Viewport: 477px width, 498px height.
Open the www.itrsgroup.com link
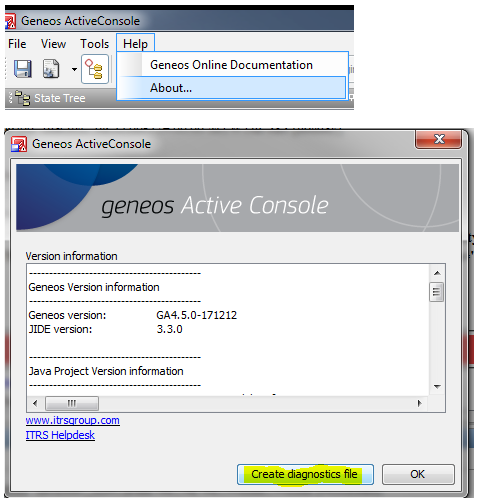pos(73,420)
